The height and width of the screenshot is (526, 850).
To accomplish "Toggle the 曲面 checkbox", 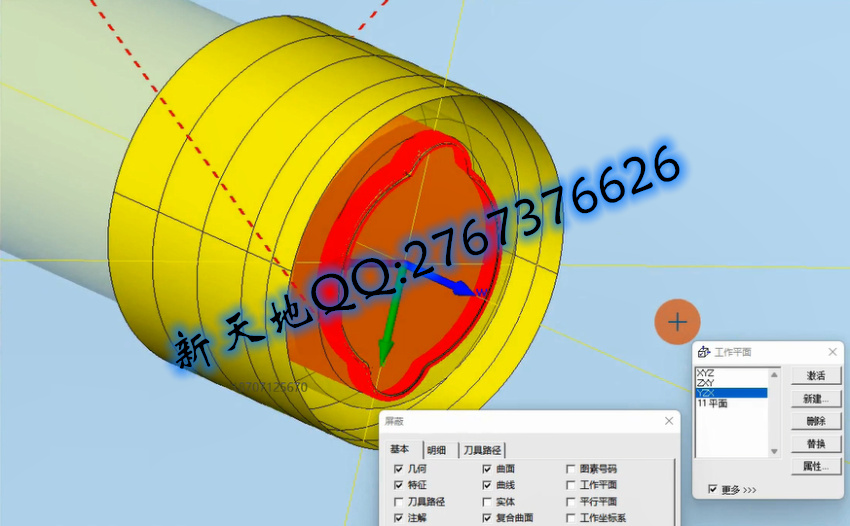I will click(x=487, y=469).
